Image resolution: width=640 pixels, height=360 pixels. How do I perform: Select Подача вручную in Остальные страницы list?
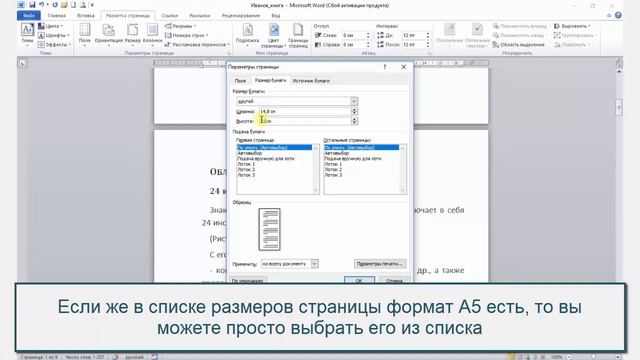(x=353, y=158)
